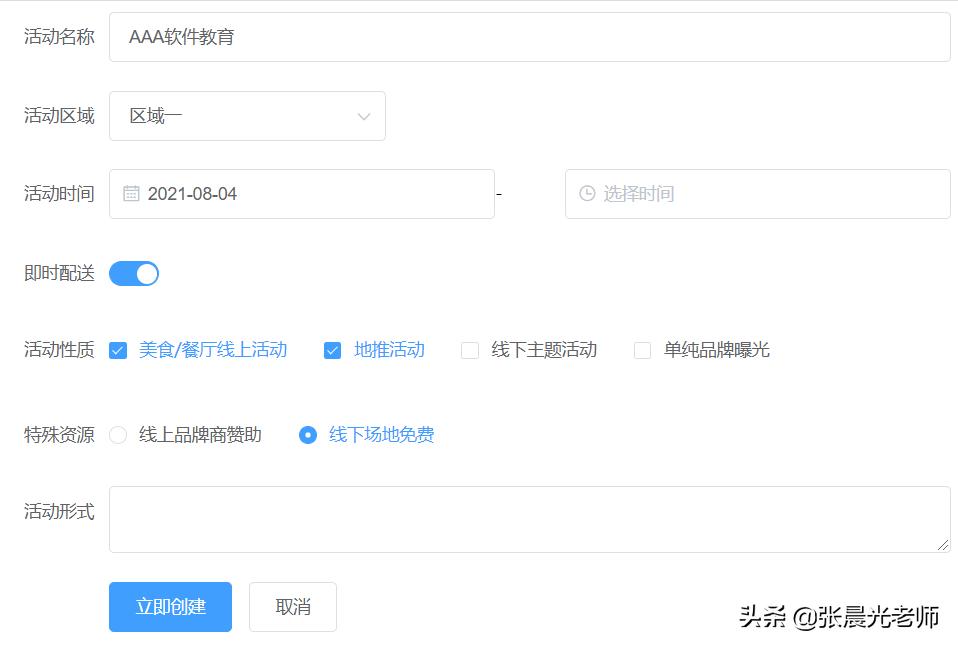
Task: Click the calendar icon in the date field
Action: 131,194
